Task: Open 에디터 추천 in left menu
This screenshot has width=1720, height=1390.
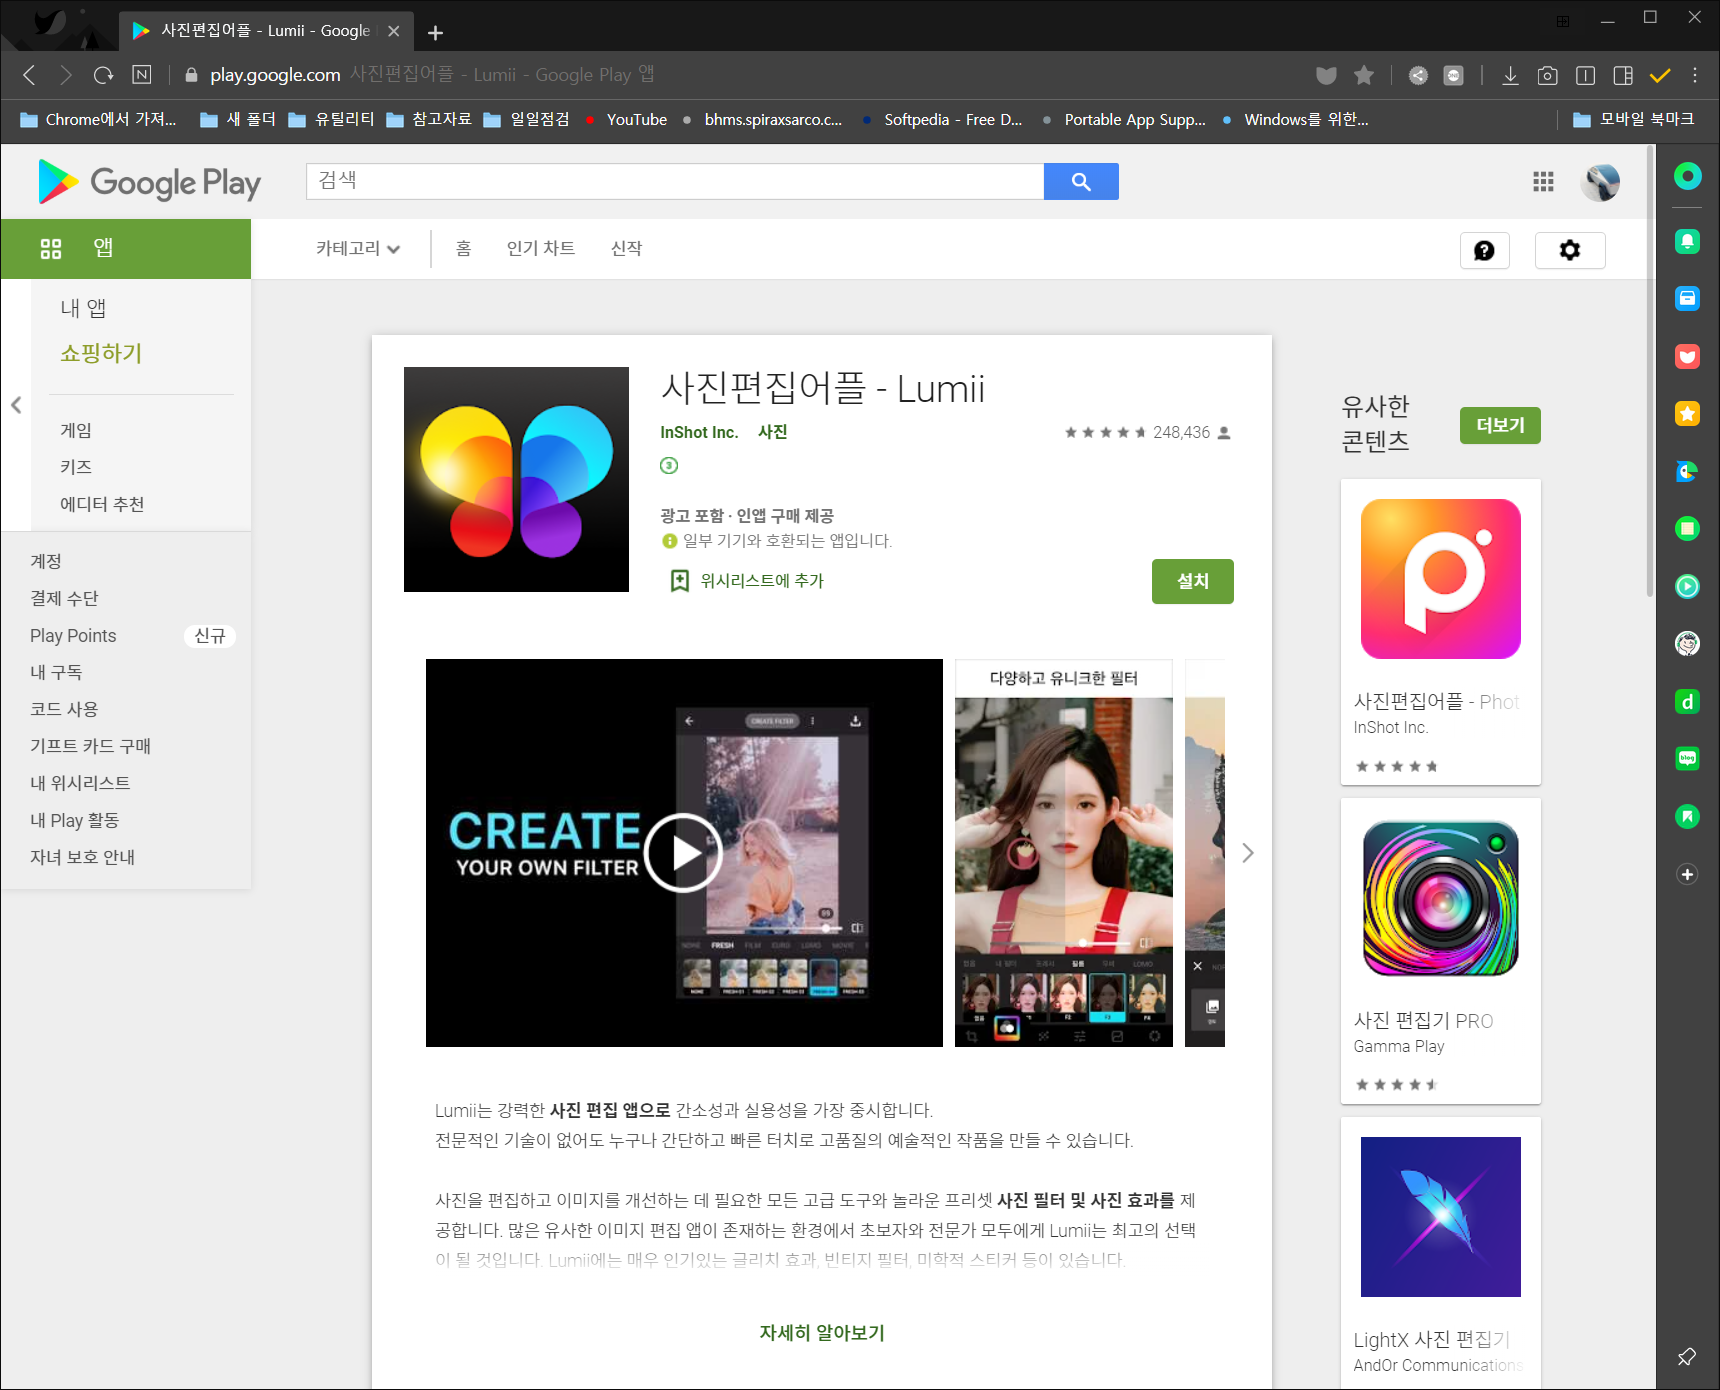Action: tap(102, 504)
